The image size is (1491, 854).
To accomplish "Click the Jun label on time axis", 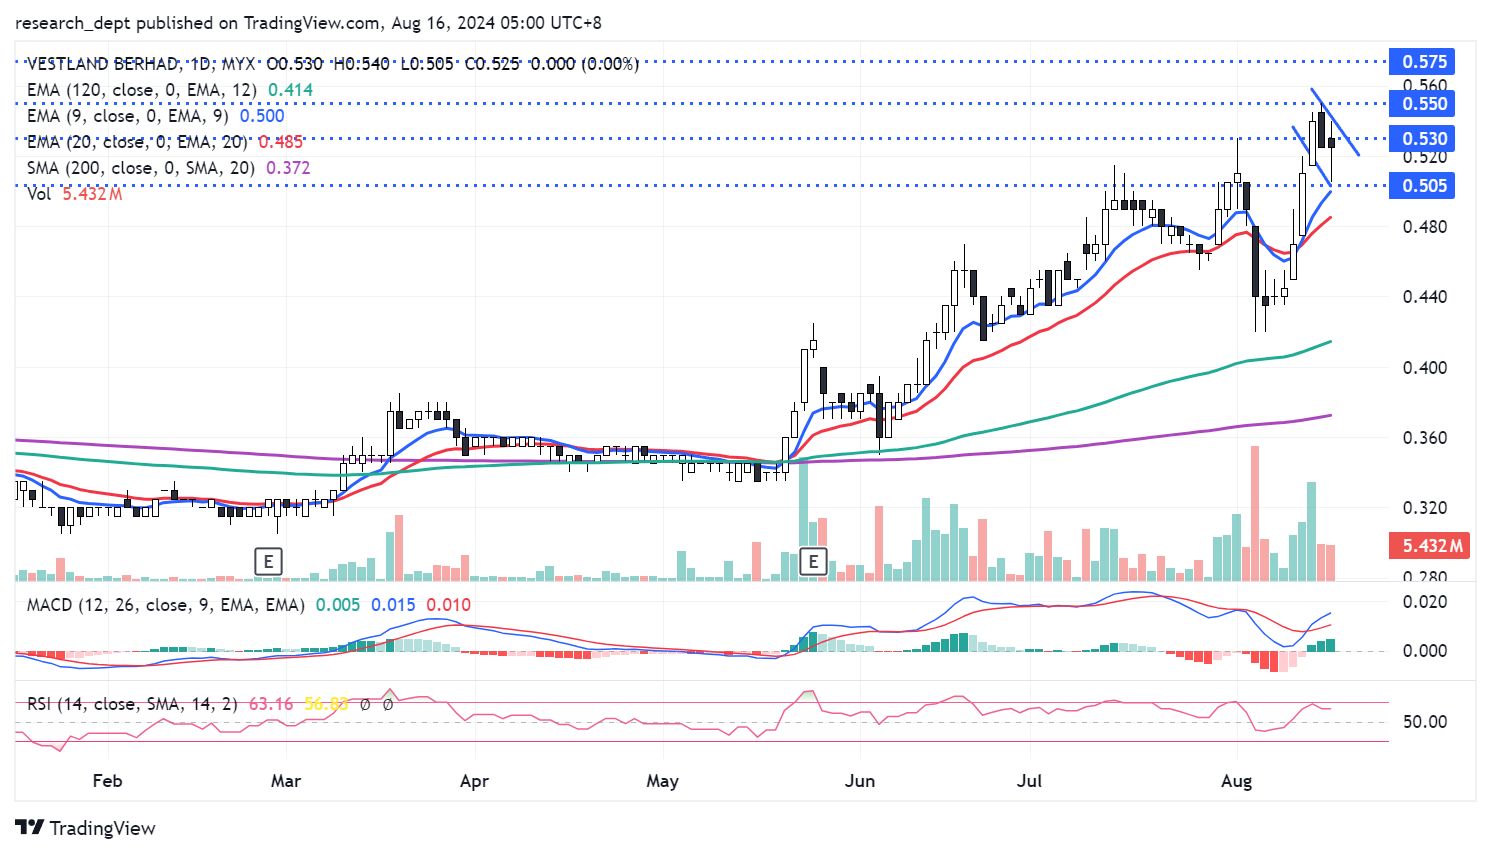I will 859,781.
